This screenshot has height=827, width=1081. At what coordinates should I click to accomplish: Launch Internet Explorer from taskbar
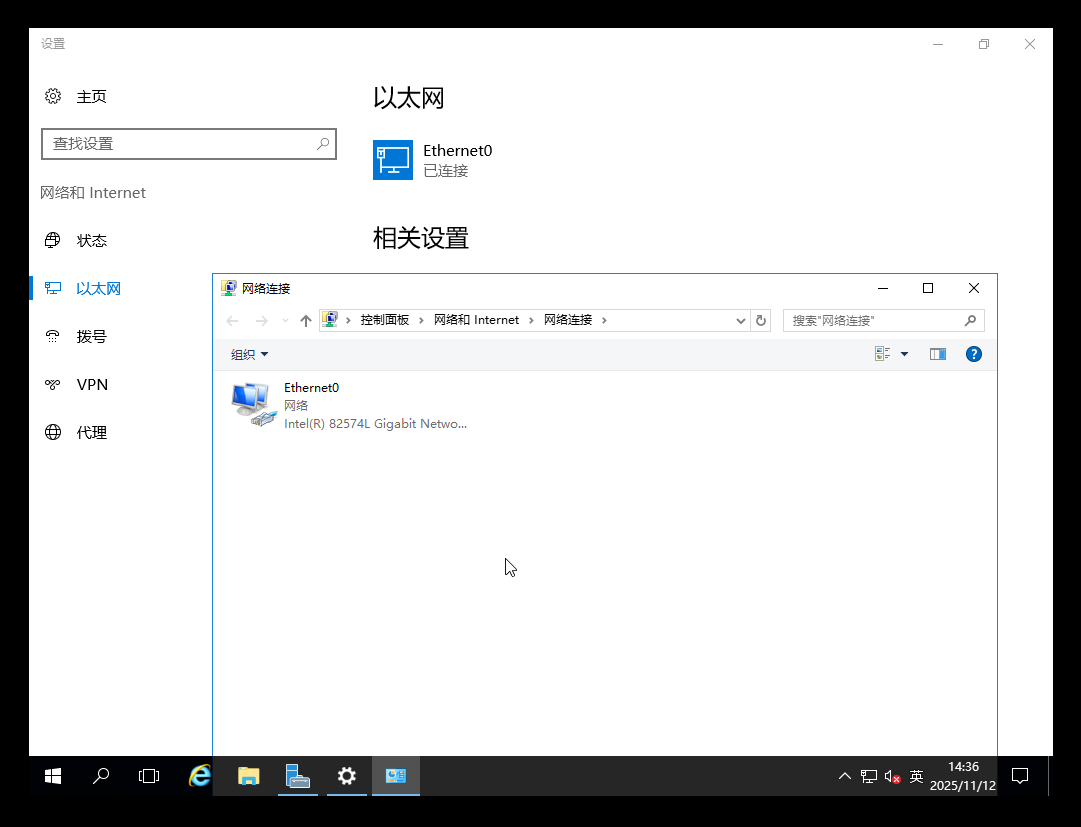(x=200, y=776)
